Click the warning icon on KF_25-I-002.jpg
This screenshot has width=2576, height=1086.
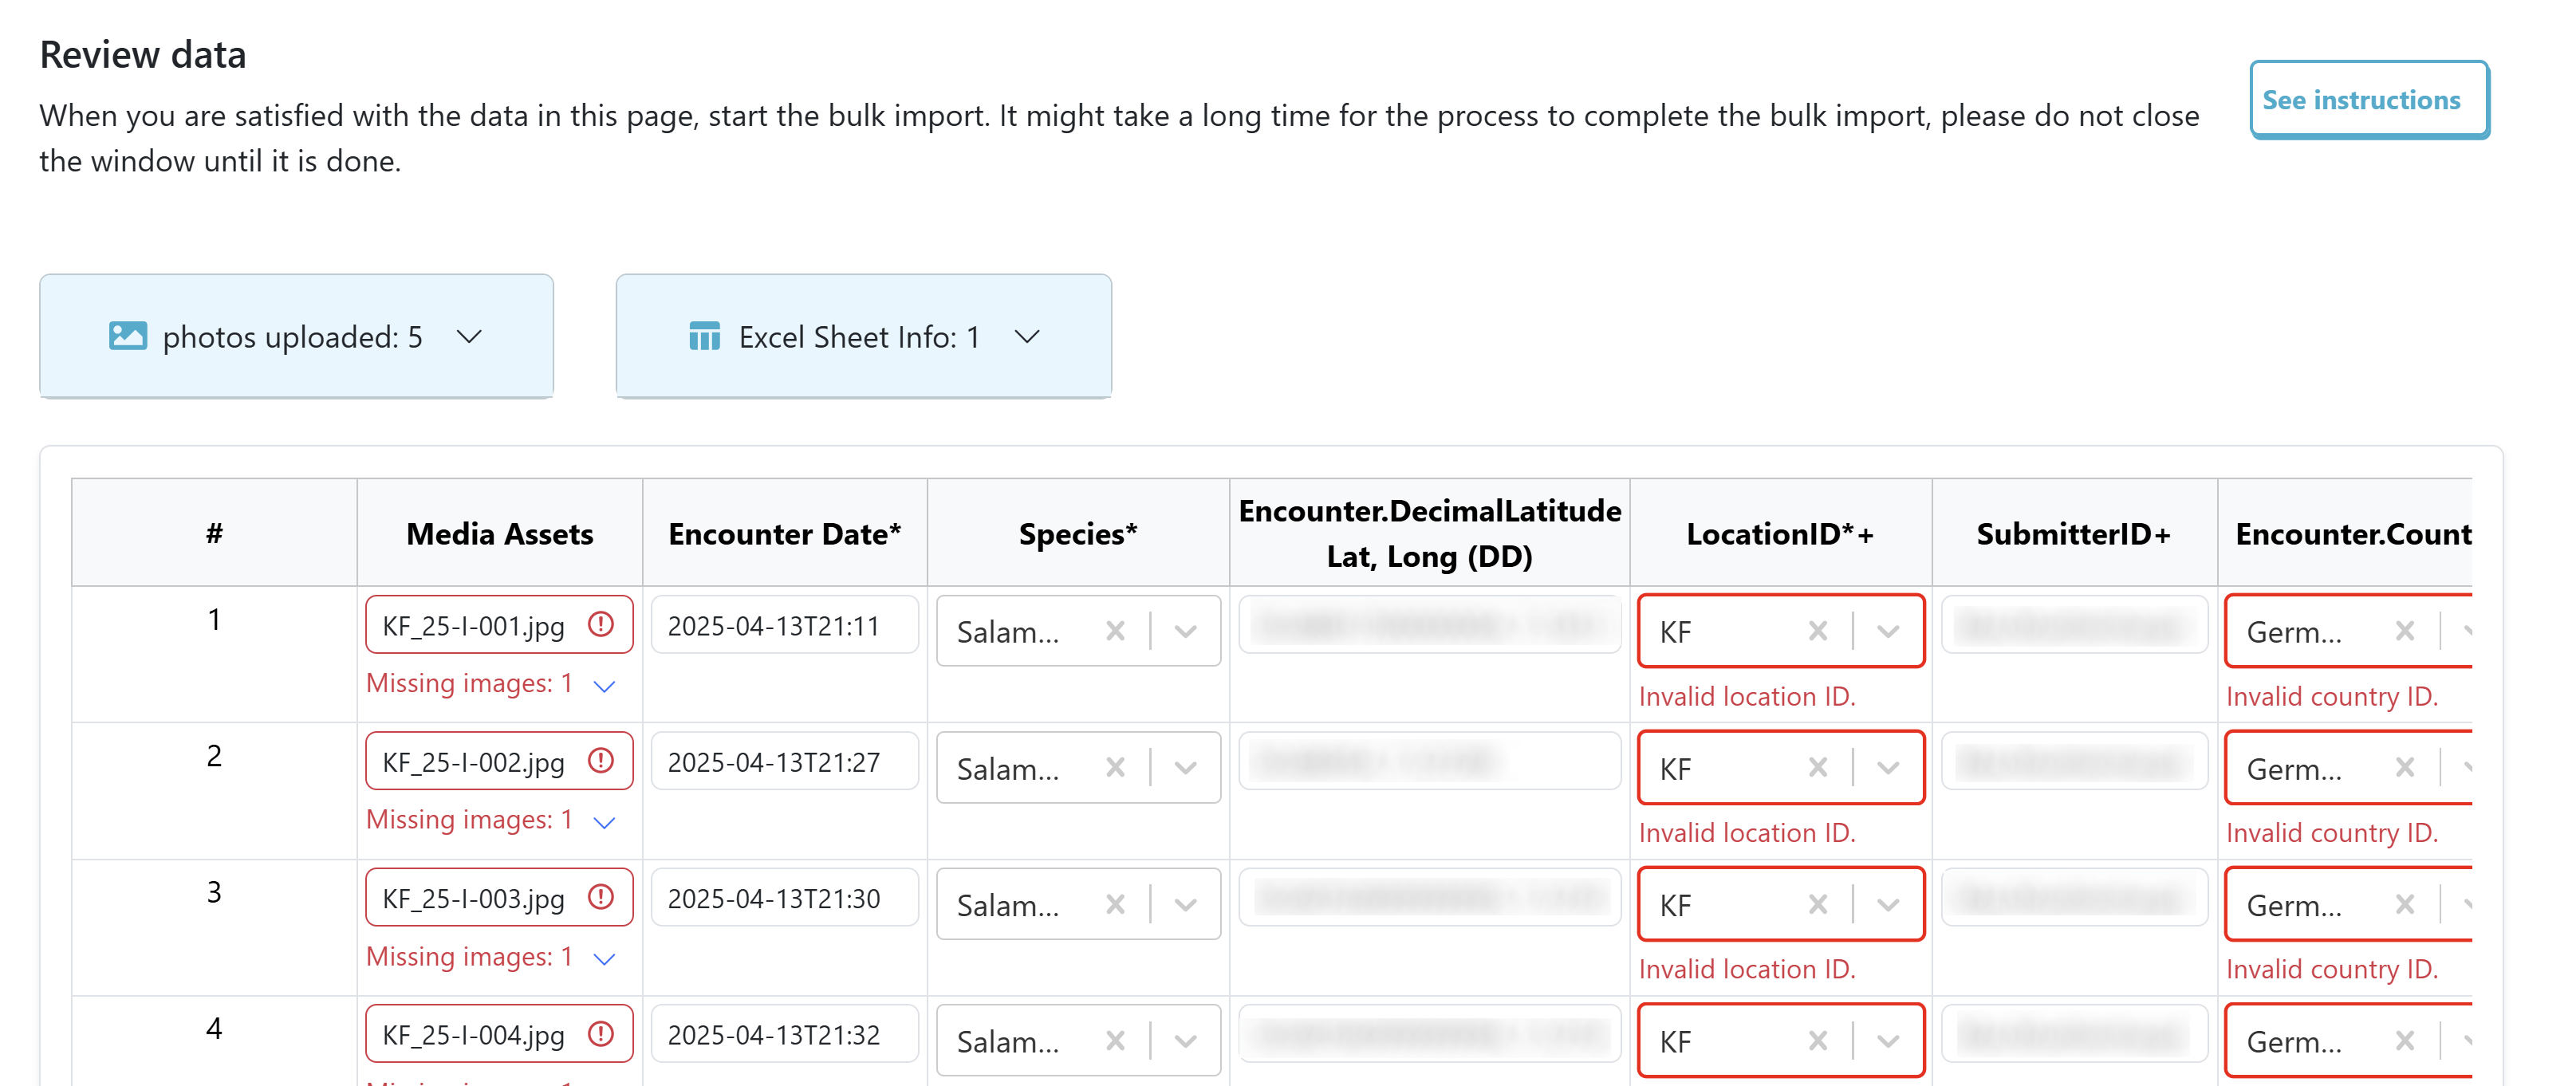pyautogui.click(x=600, y=761)
